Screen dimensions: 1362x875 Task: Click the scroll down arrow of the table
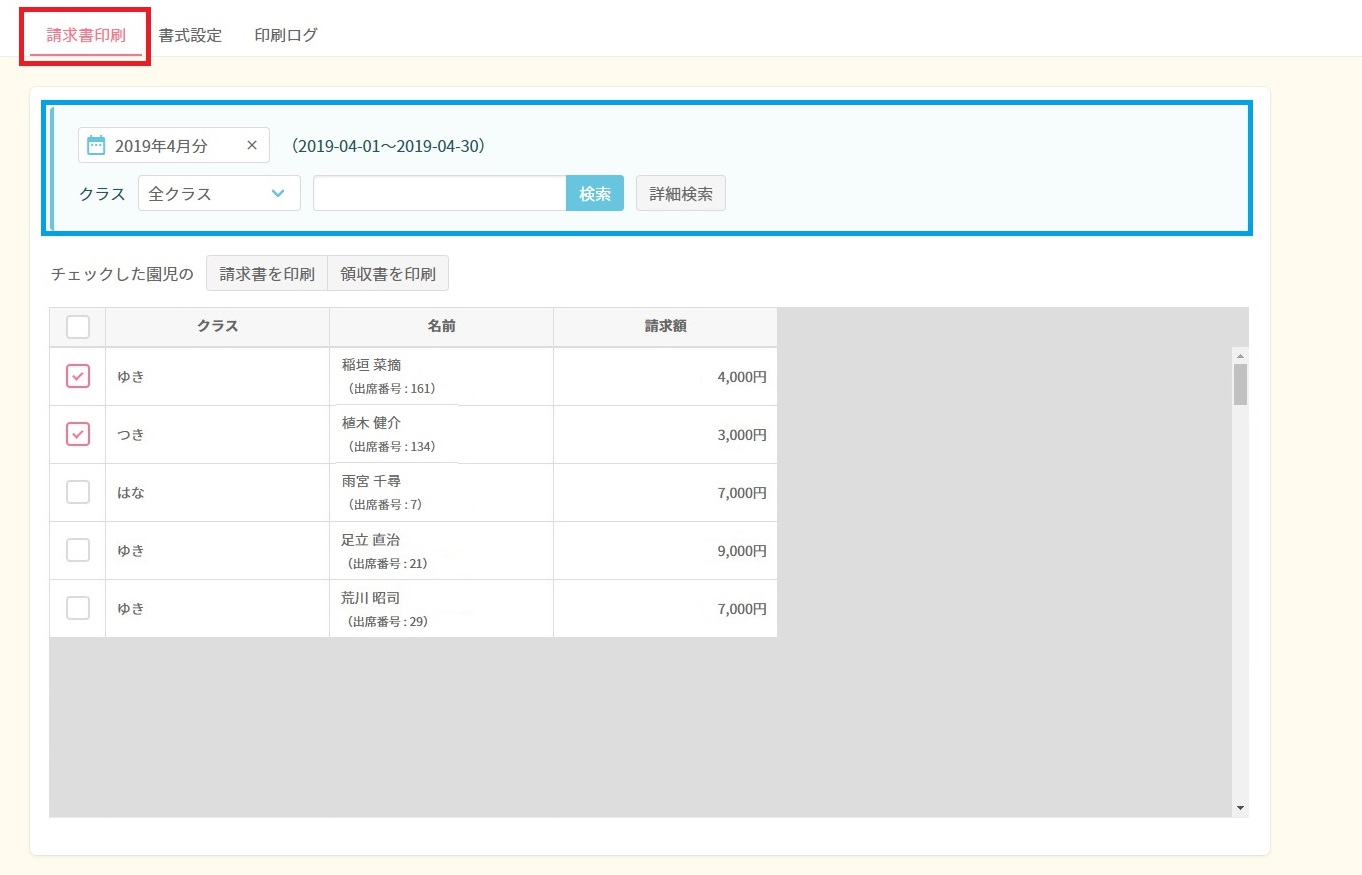tap(1240, 808)
